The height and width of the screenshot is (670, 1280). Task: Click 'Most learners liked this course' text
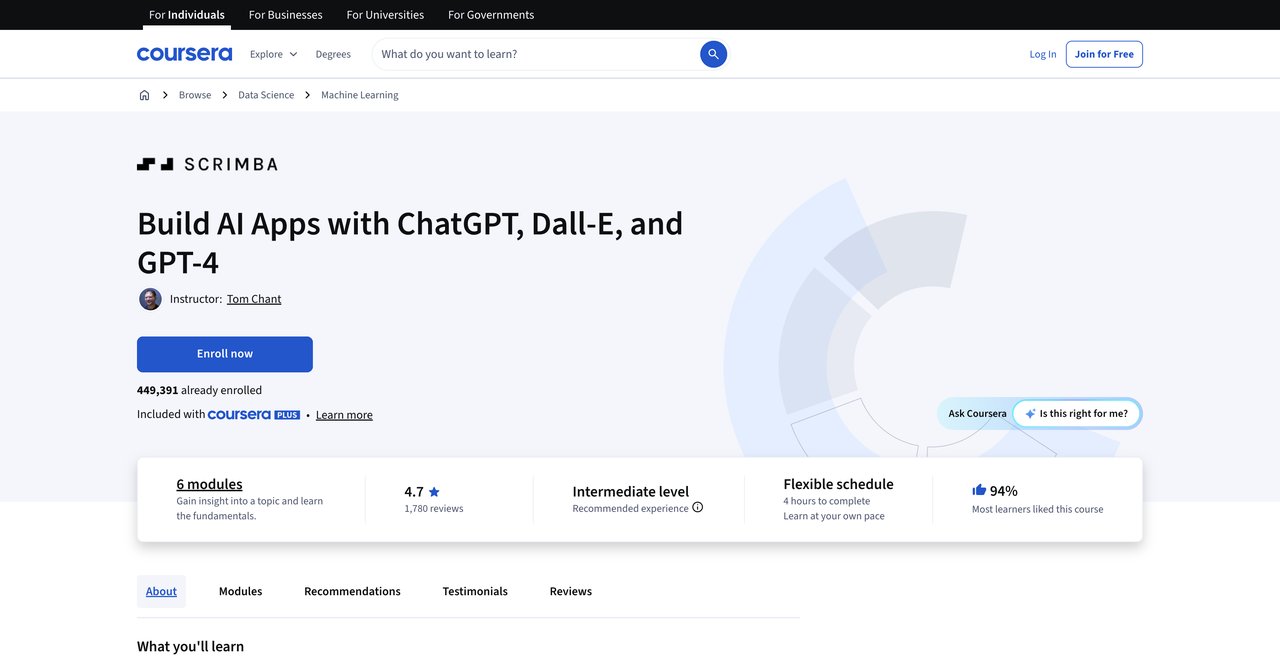pos(1038,509)
